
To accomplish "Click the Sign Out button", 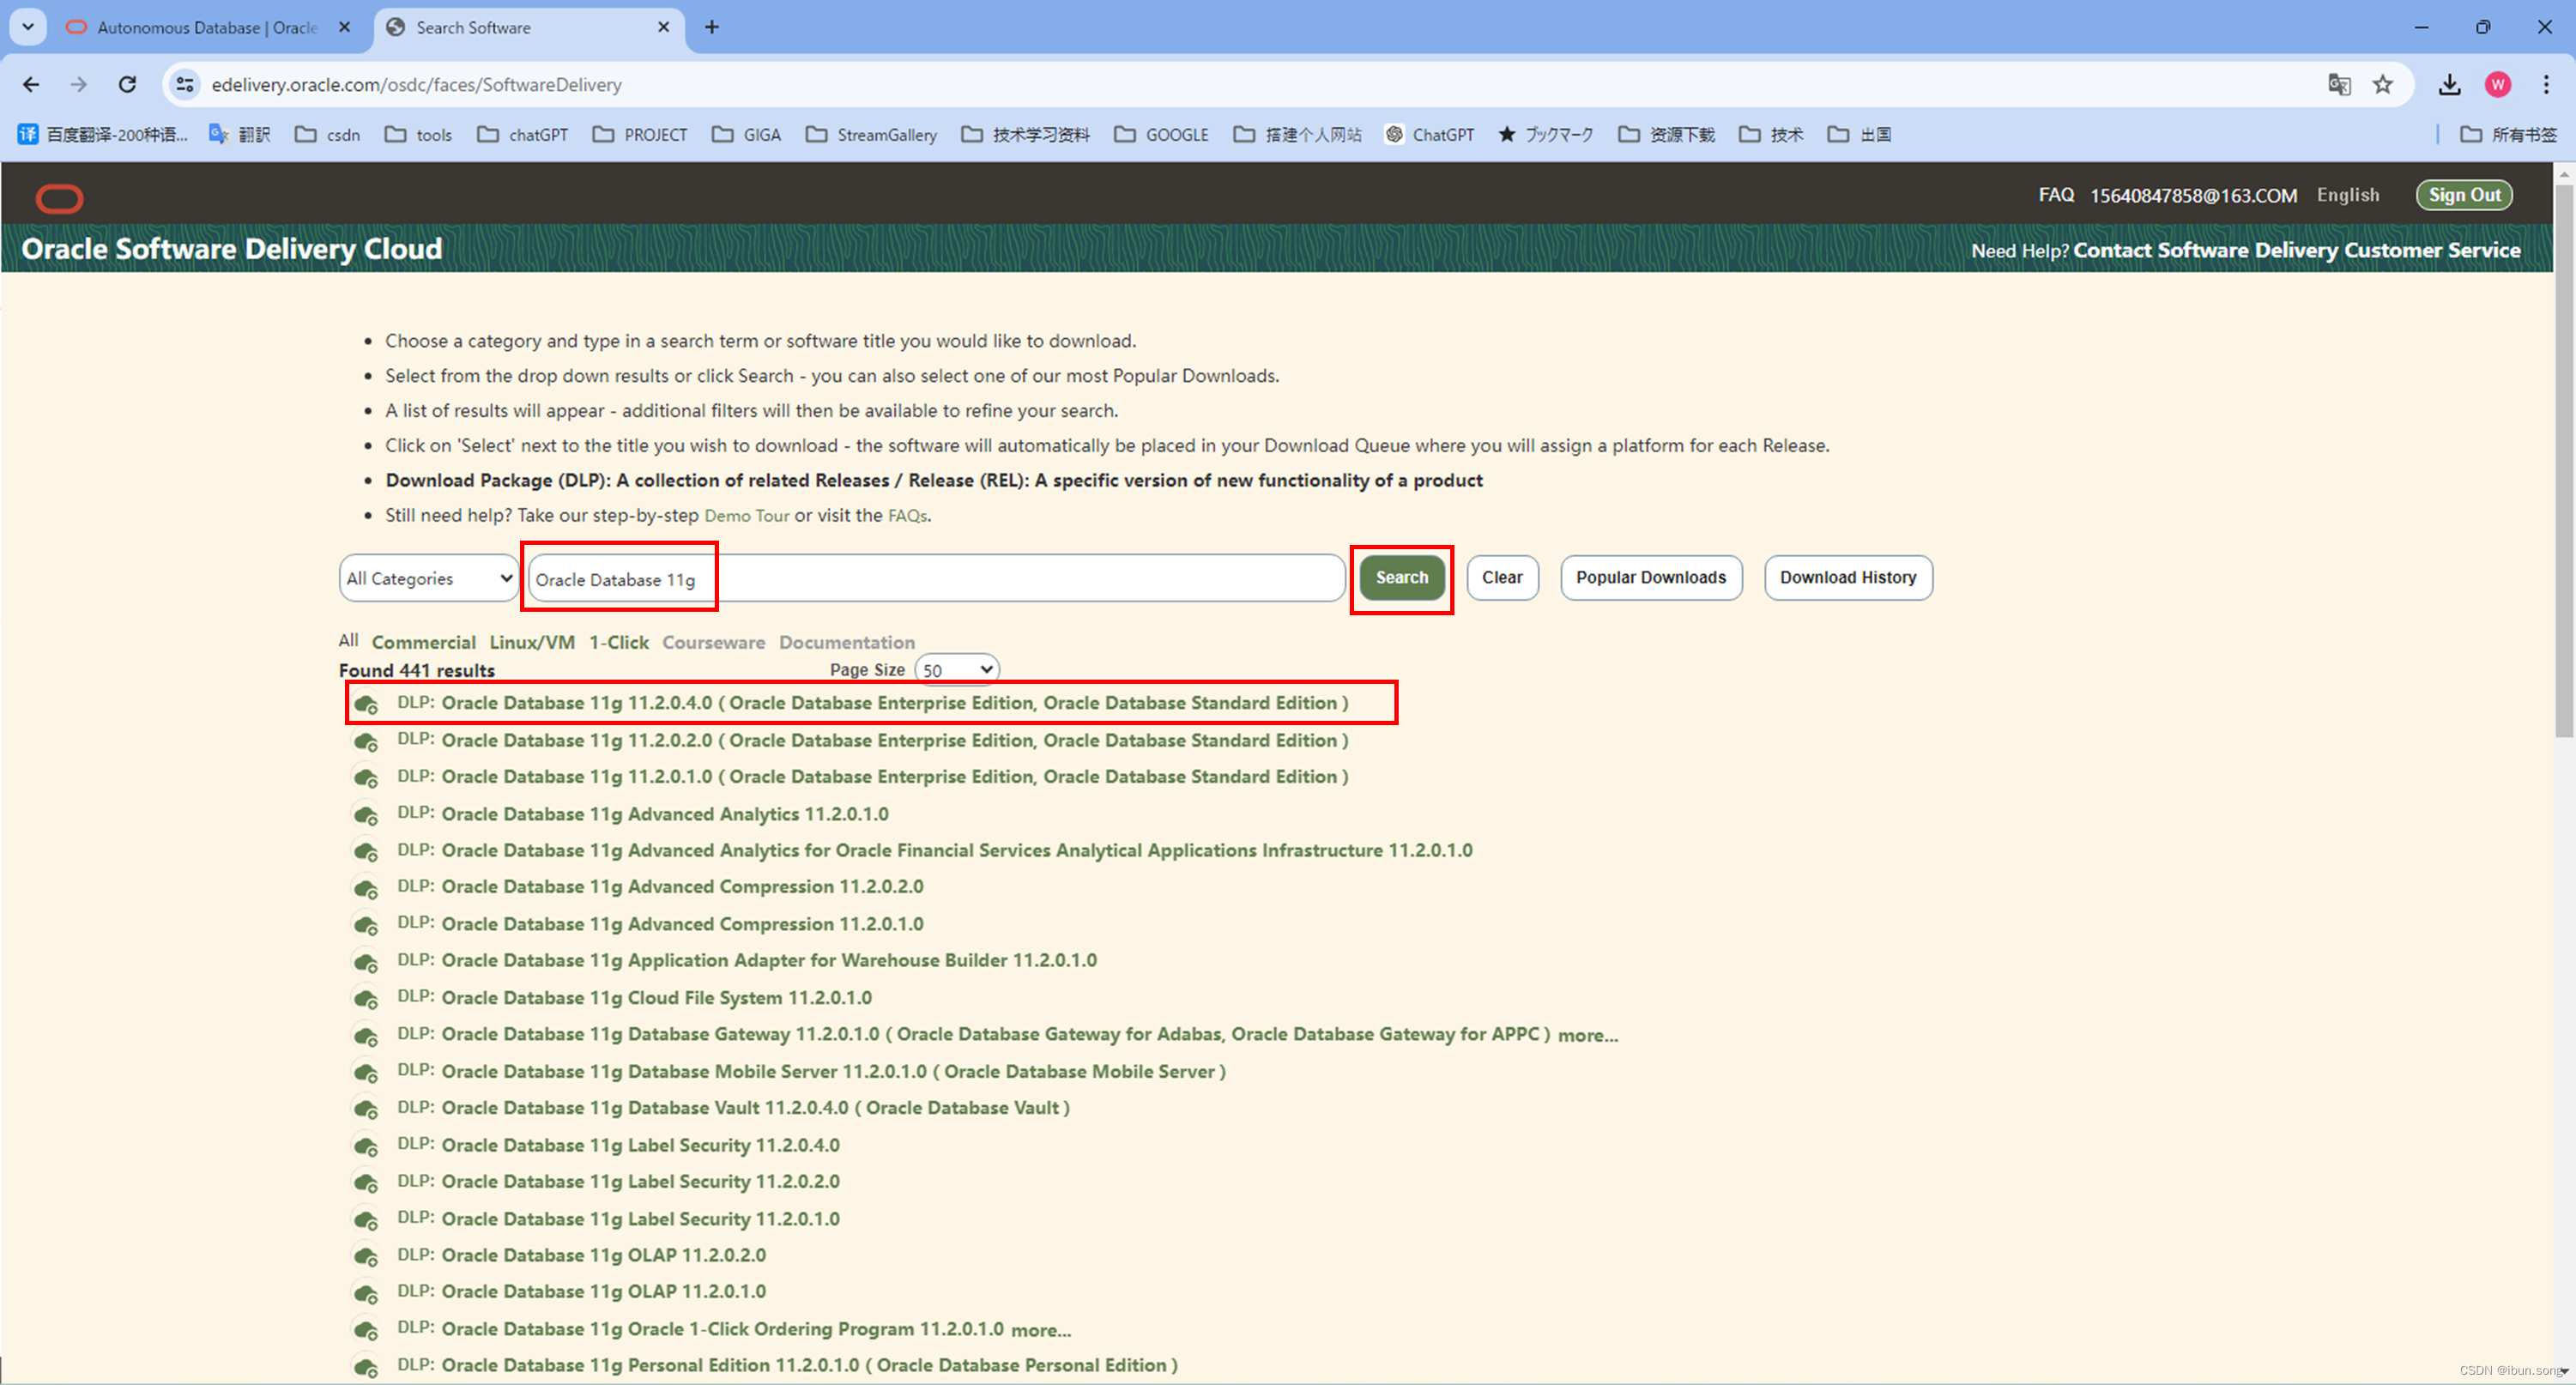I will tap(2464, 194).
